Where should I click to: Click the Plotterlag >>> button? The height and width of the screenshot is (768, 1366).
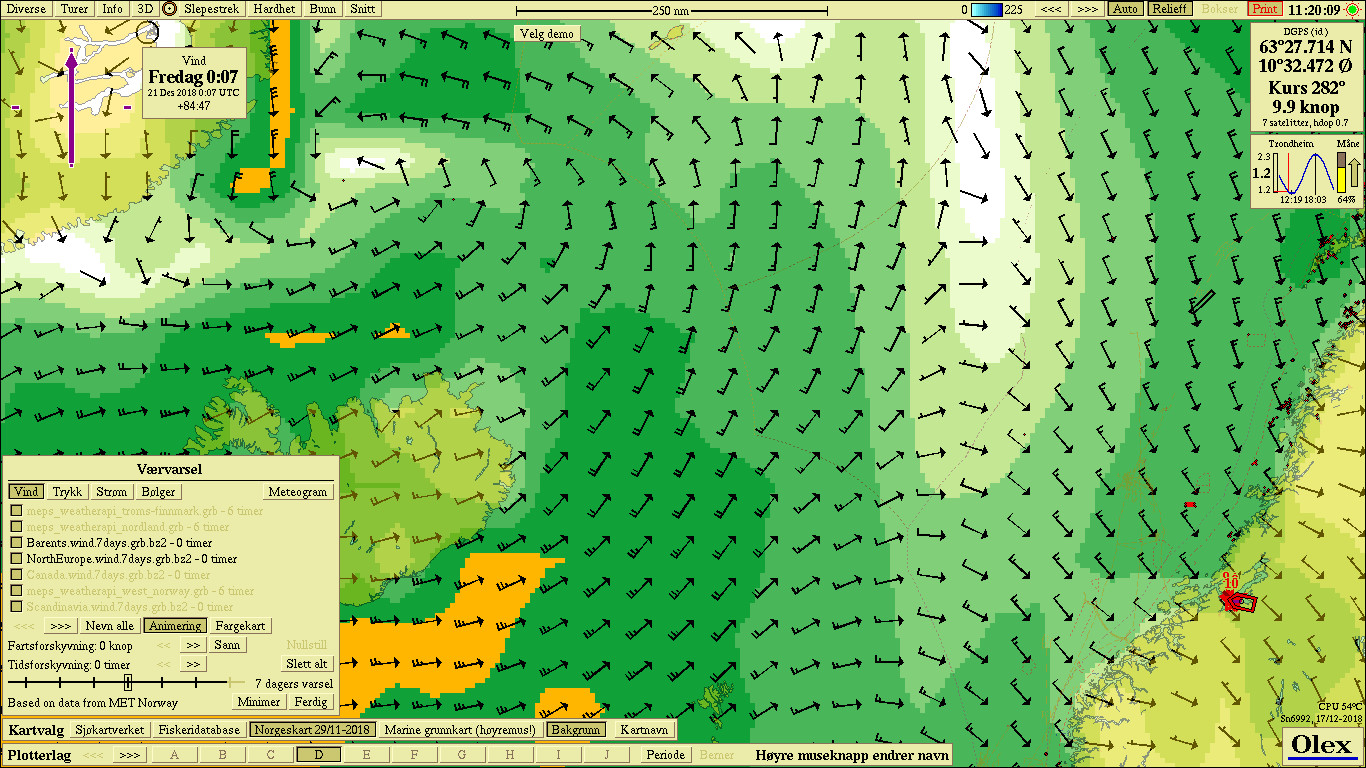[x=129, y=755]
